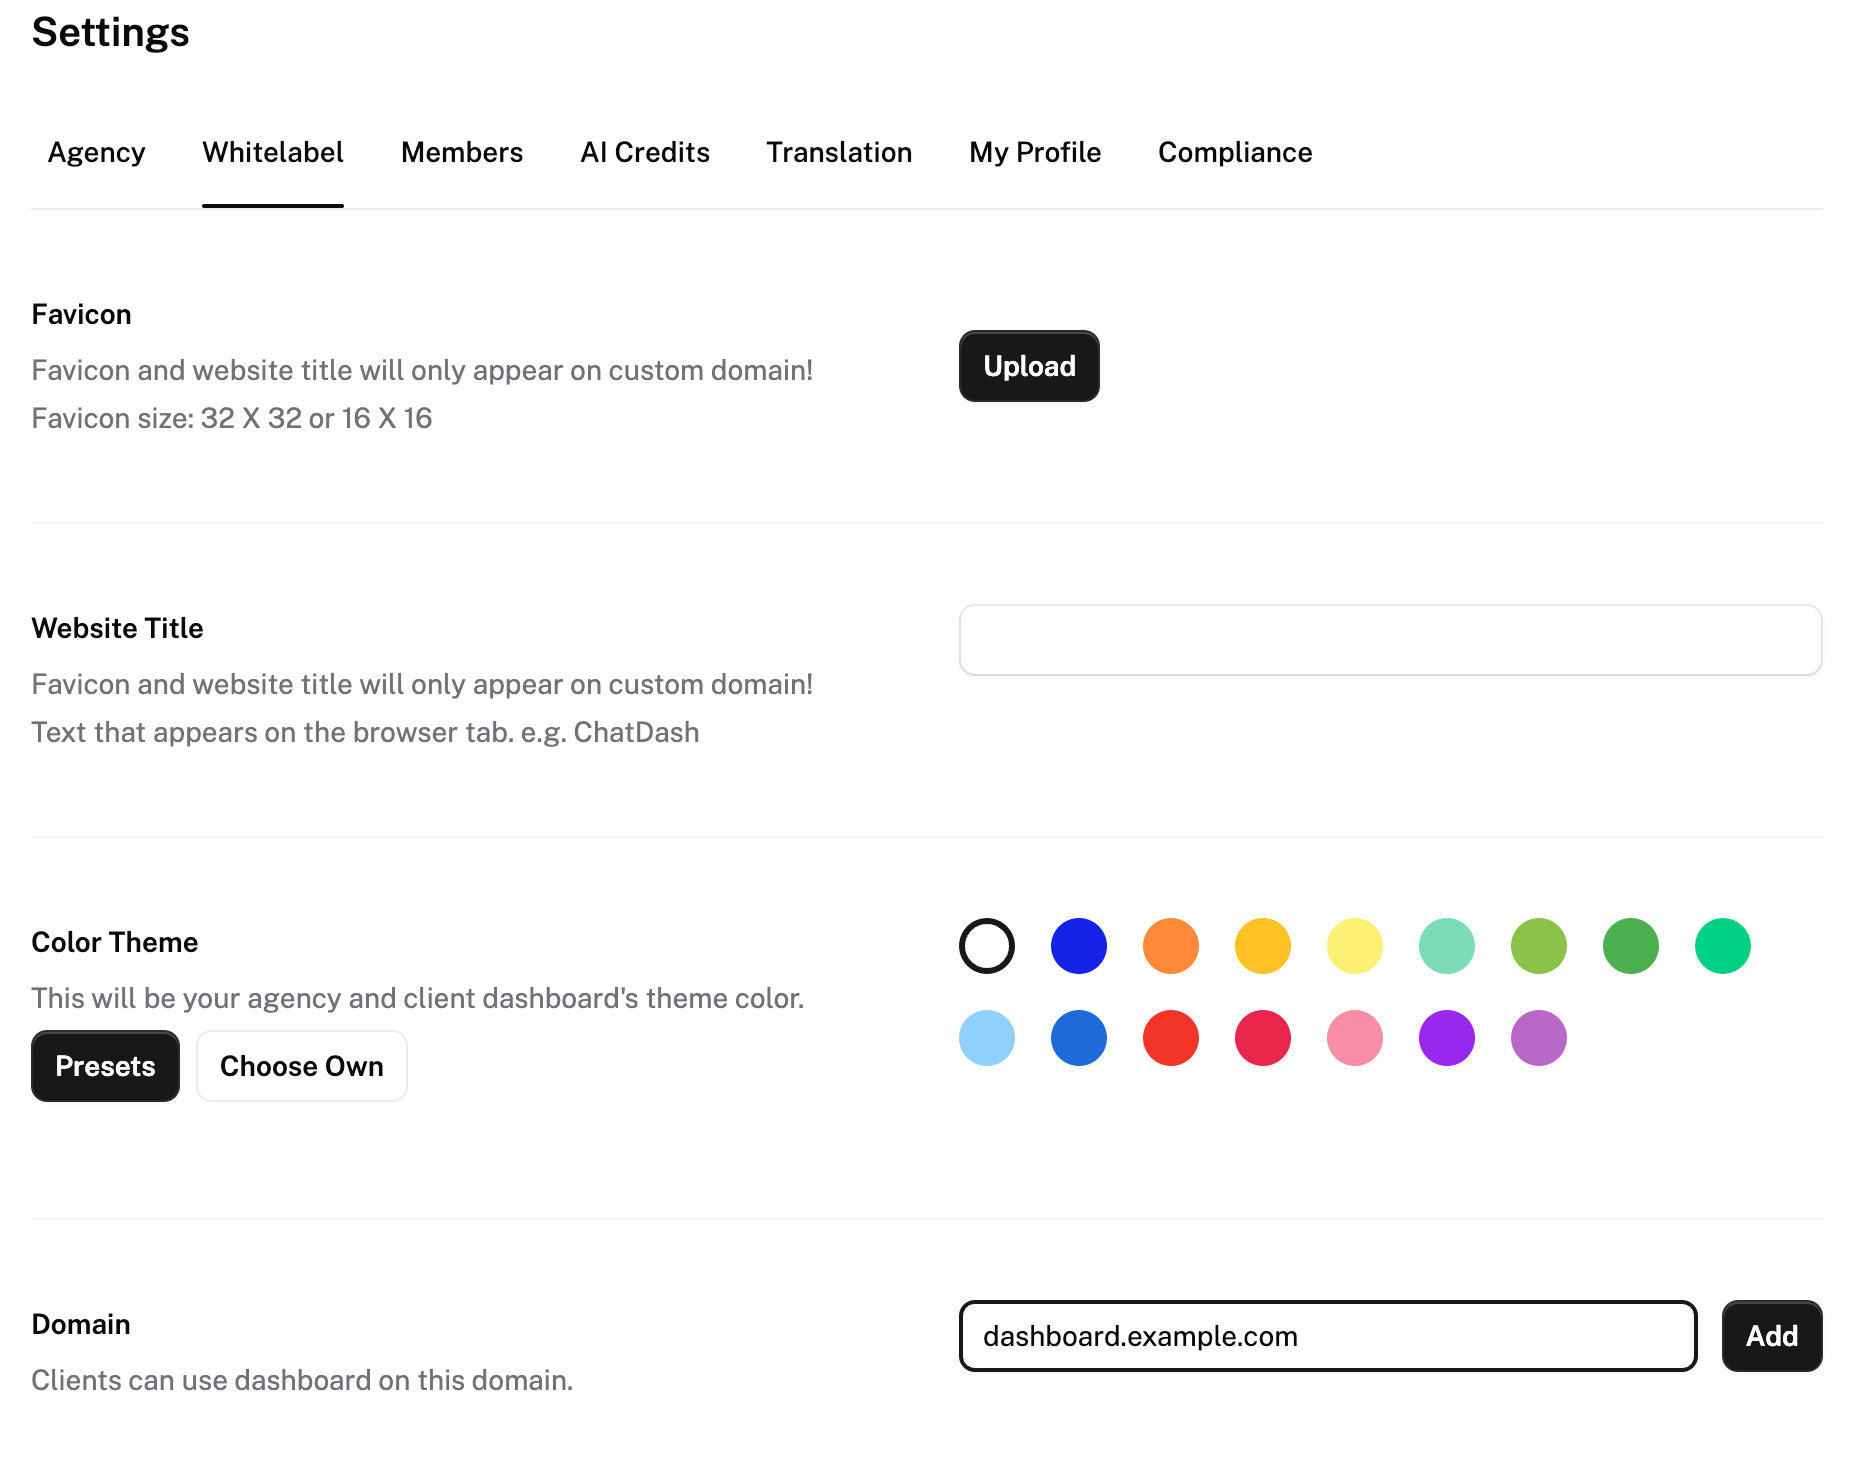Open the My Profile tab
The height and width of the screenshot is (1462, 1850).
coord(1034,152)
